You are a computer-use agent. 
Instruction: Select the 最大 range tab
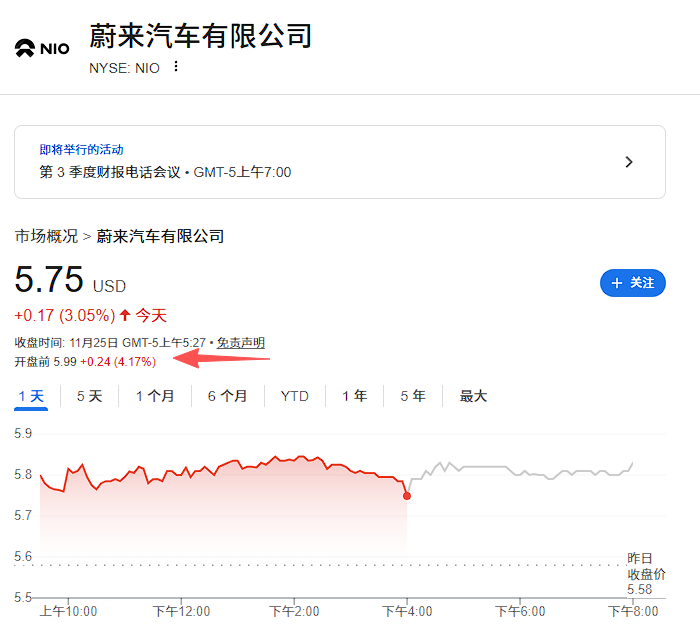(x=473, y=396)
